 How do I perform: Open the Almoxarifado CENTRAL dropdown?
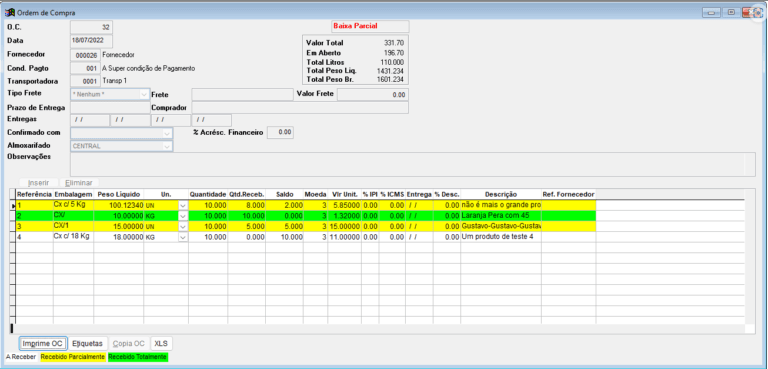pos(167,146)
